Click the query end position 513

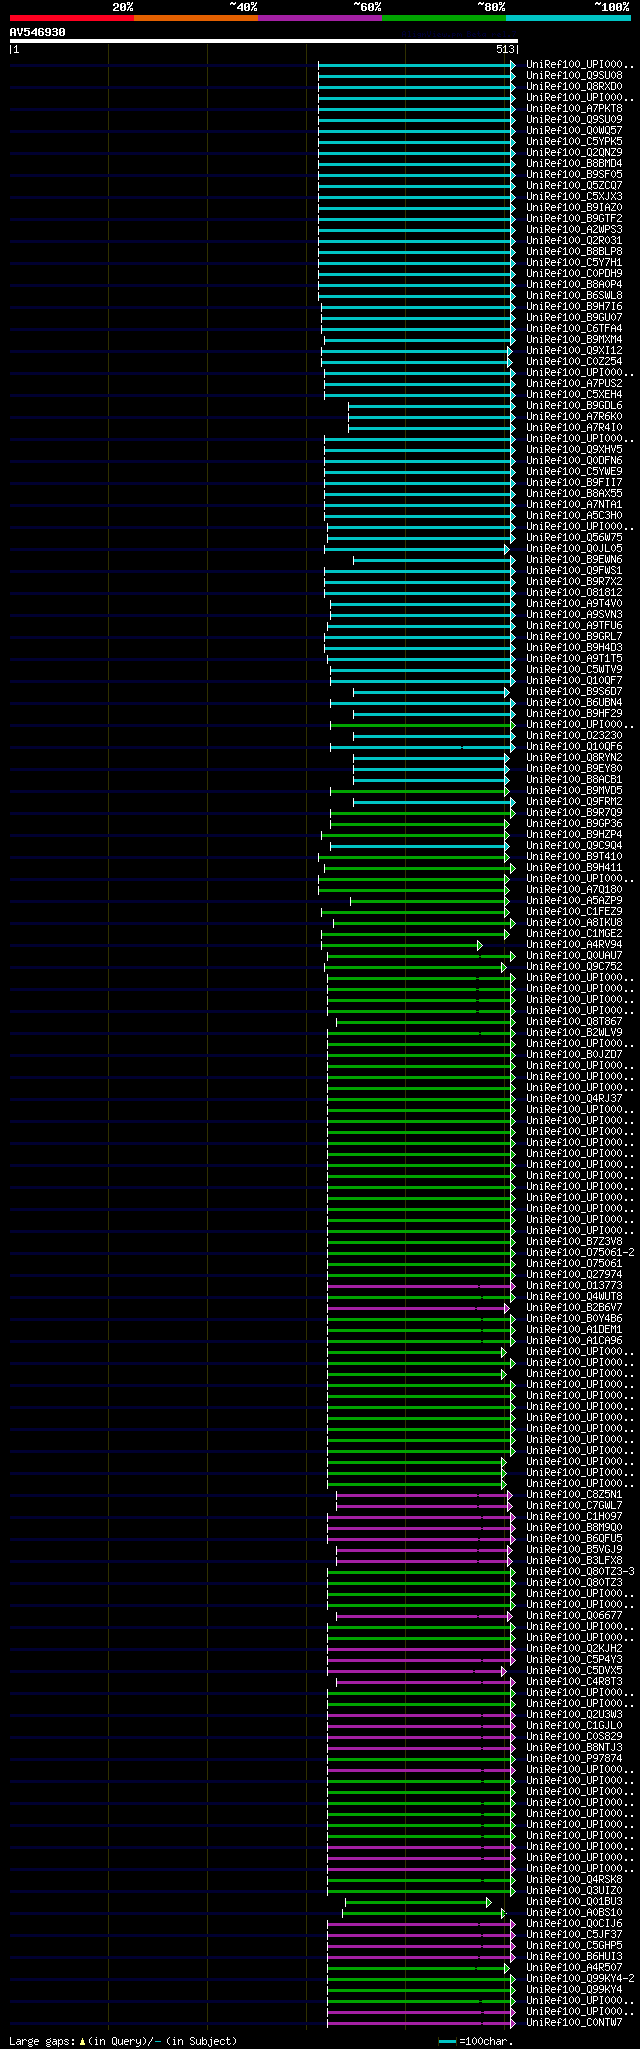point(505,49)
